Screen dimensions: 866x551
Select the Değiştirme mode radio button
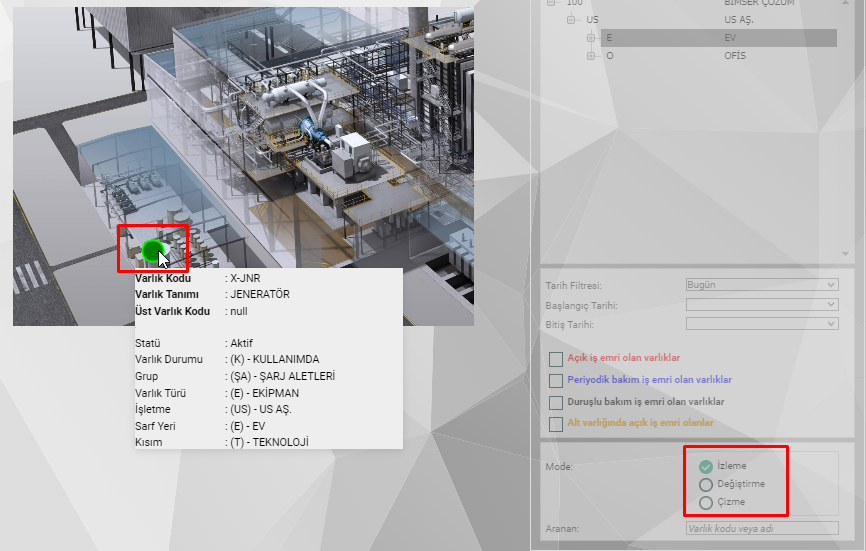tap(706, 485)
